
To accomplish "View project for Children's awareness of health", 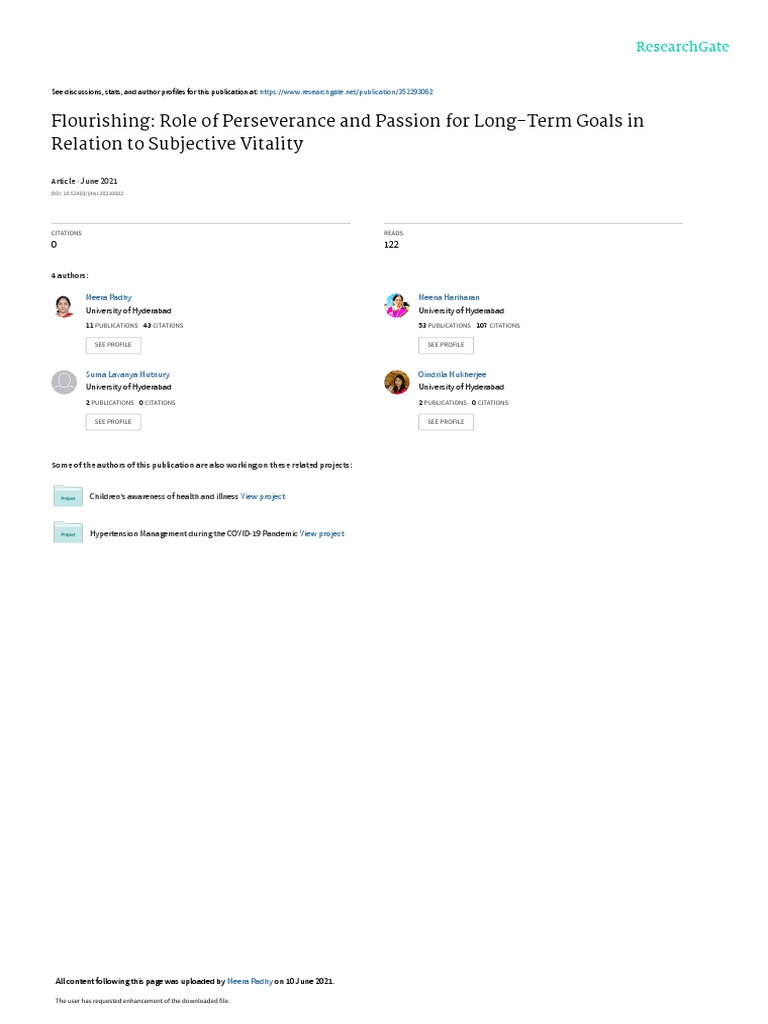I will (x=263, y=496).
